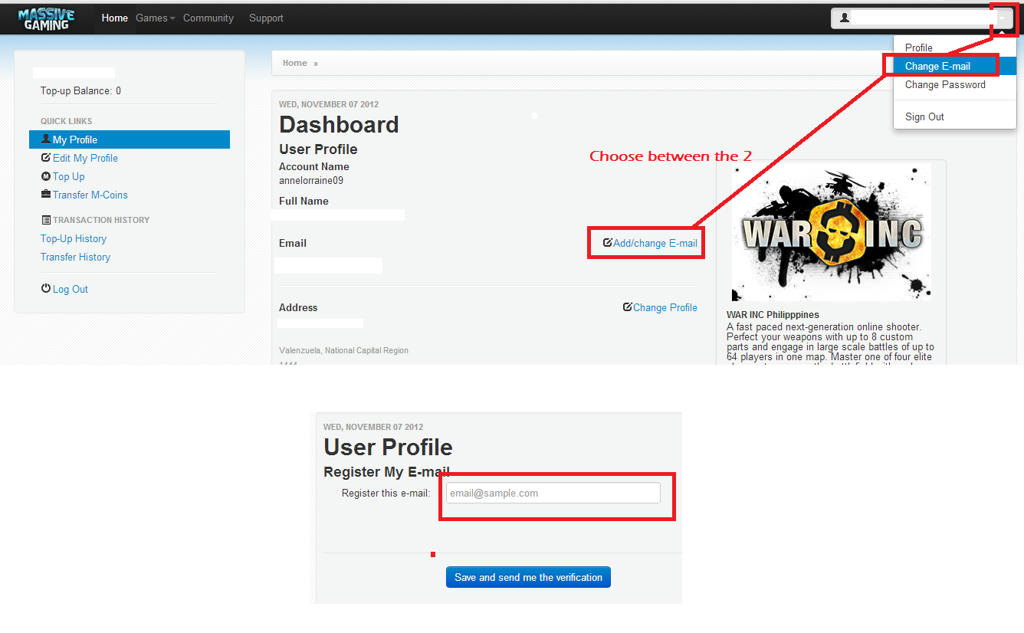Focus the Register this e-mail field
The height and width of the screenshot is (633, 1024).
pyautogui.click(x=552, y=493)
